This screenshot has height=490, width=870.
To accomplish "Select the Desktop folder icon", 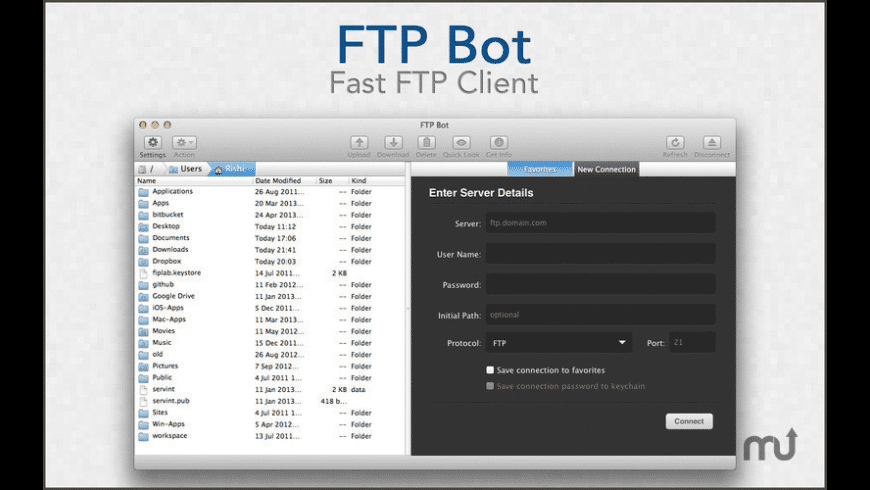I will click(x=143, y=227).
